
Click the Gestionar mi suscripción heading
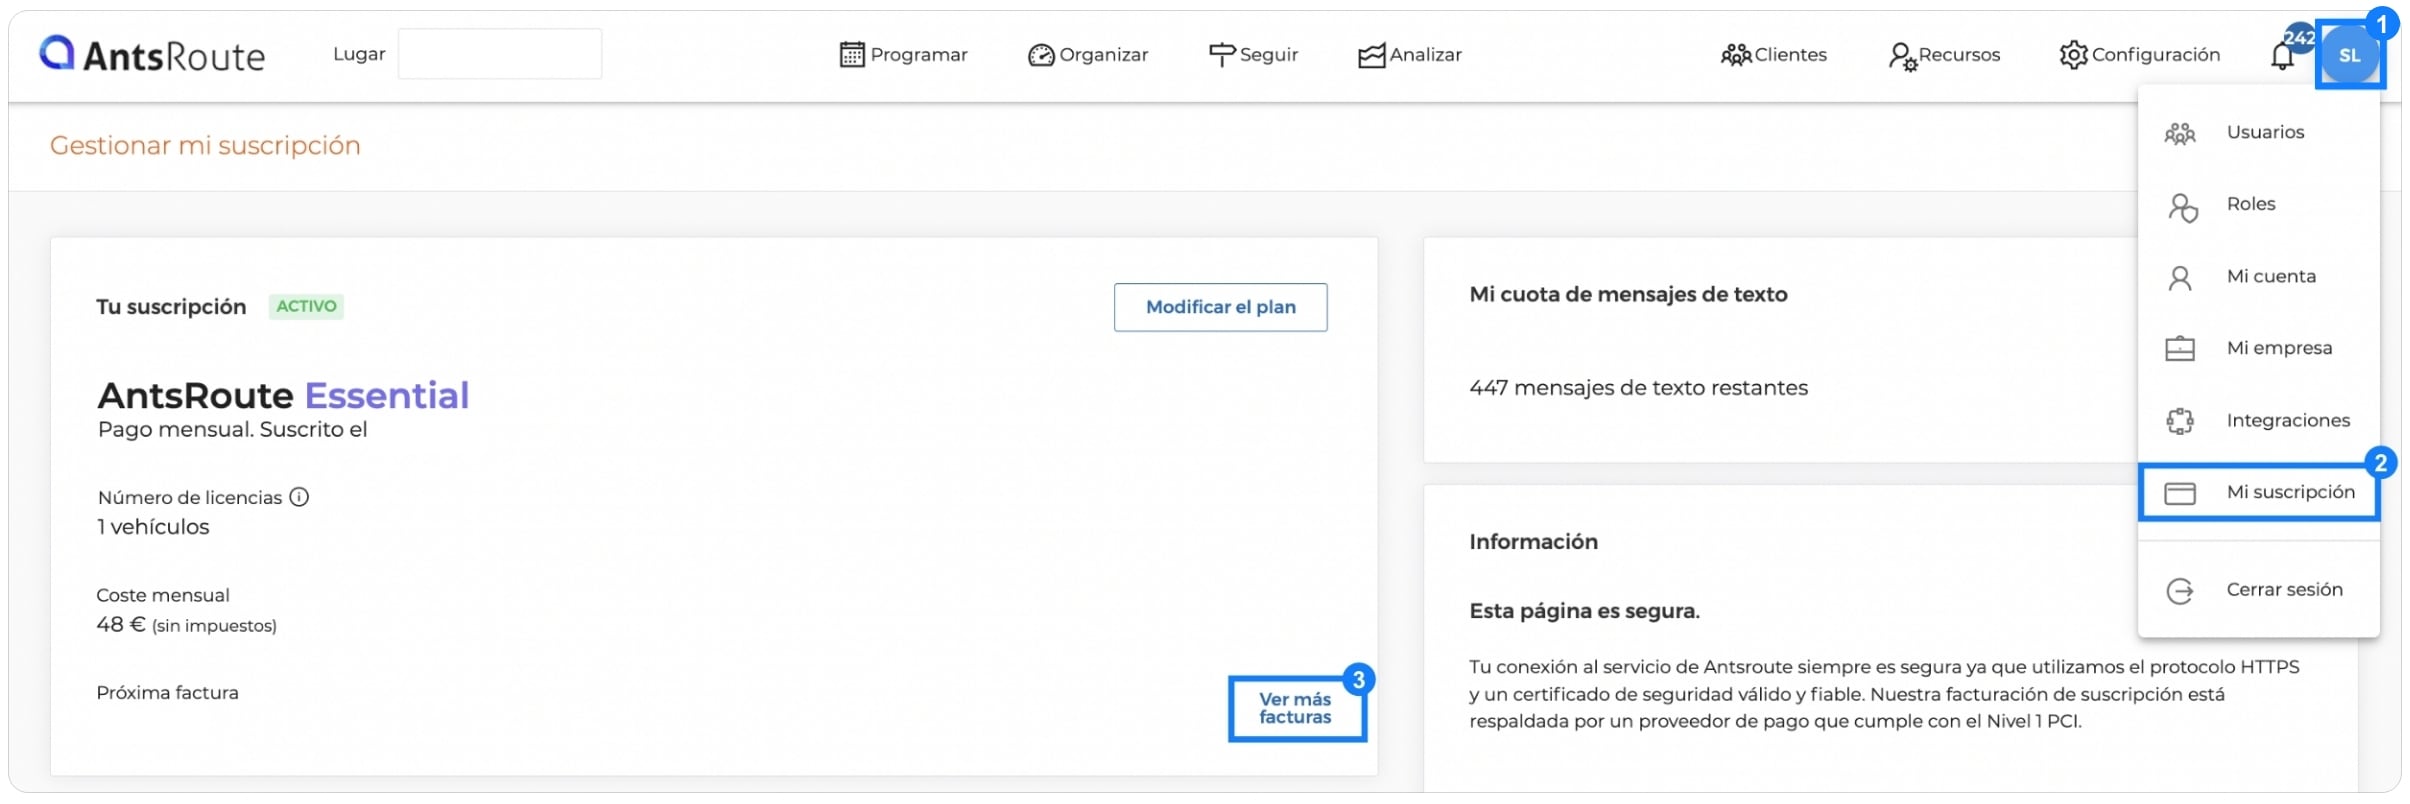pyautogui.click(x=205, y=146)
